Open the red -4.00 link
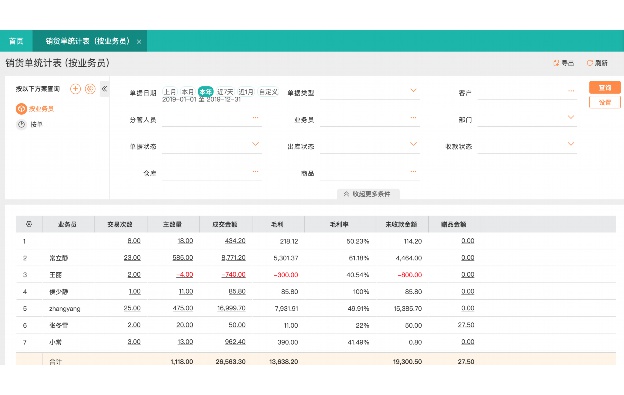Screen dimensions: 624x395 pos(185,274)
